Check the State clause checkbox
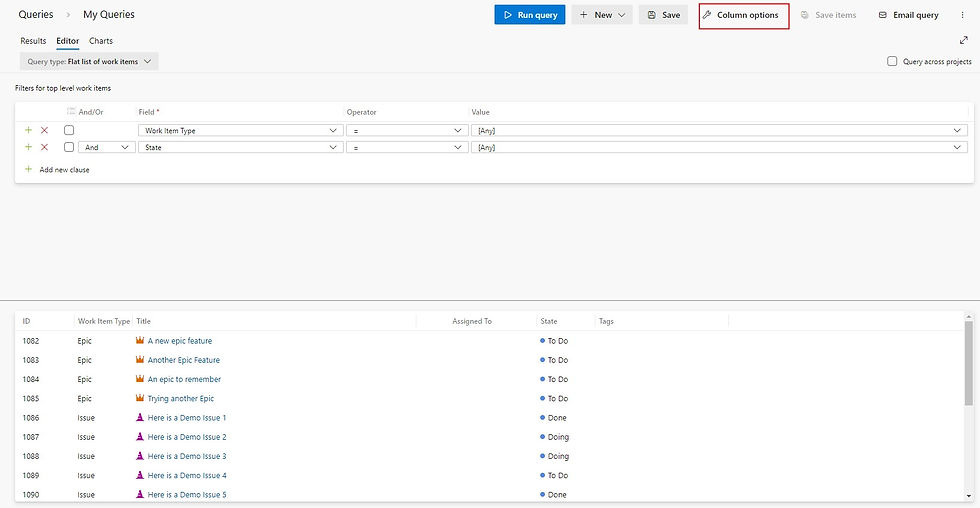 pos(69,147)
